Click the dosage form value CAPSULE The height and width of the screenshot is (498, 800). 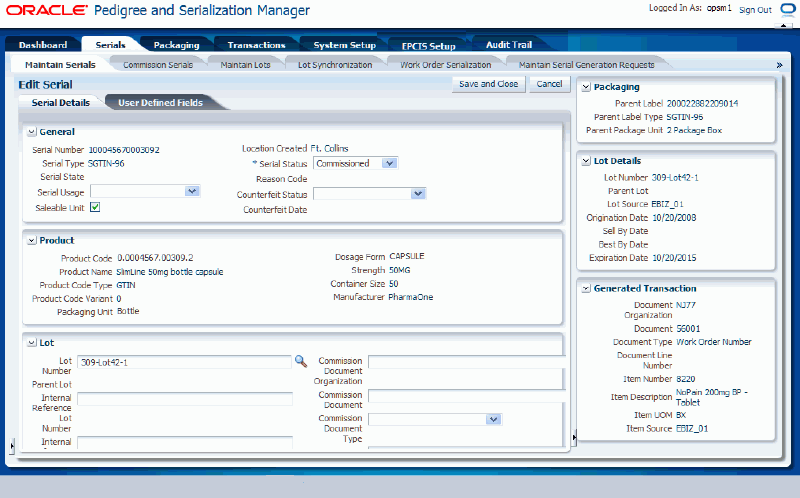(407, 256)
